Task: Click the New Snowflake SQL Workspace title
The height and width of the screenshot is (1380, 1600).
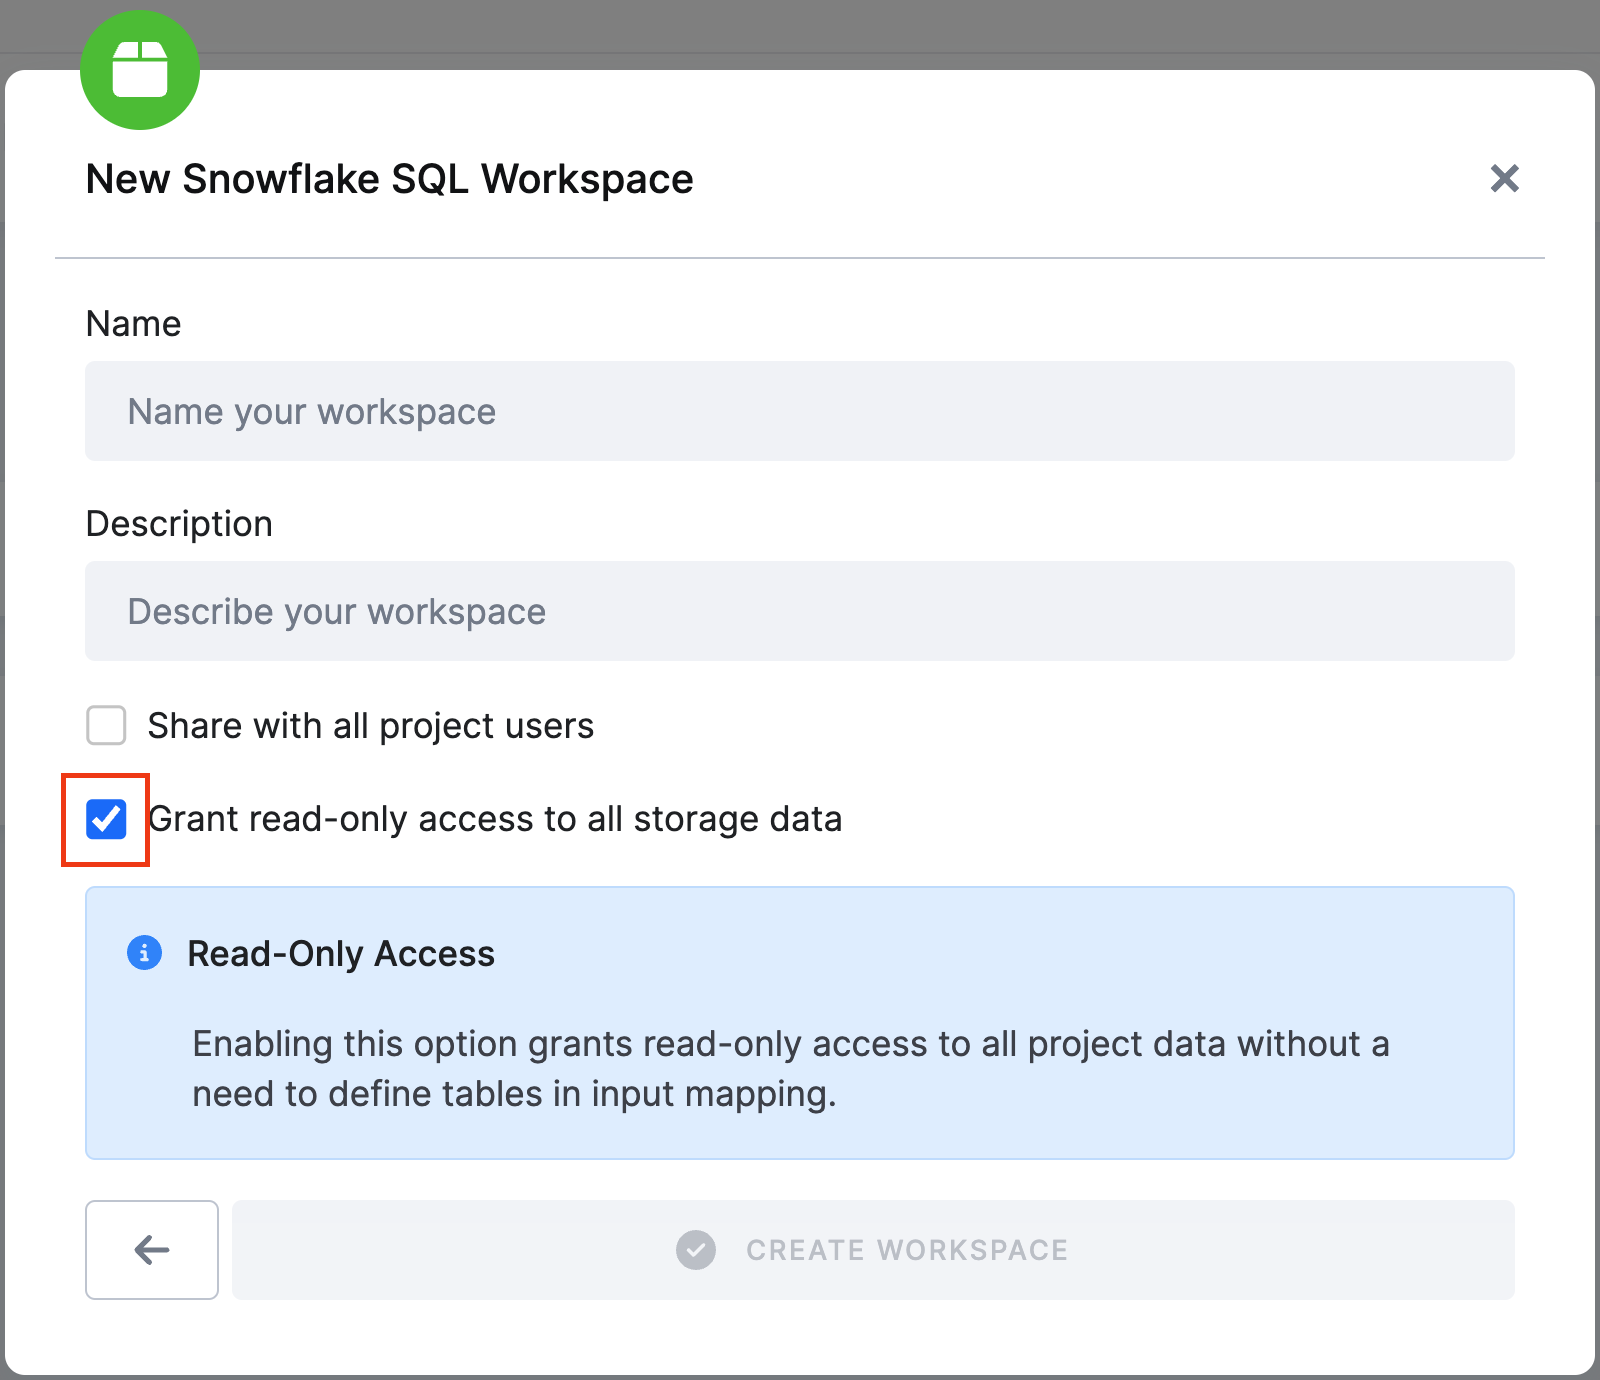Action: [x=389, y=179]
